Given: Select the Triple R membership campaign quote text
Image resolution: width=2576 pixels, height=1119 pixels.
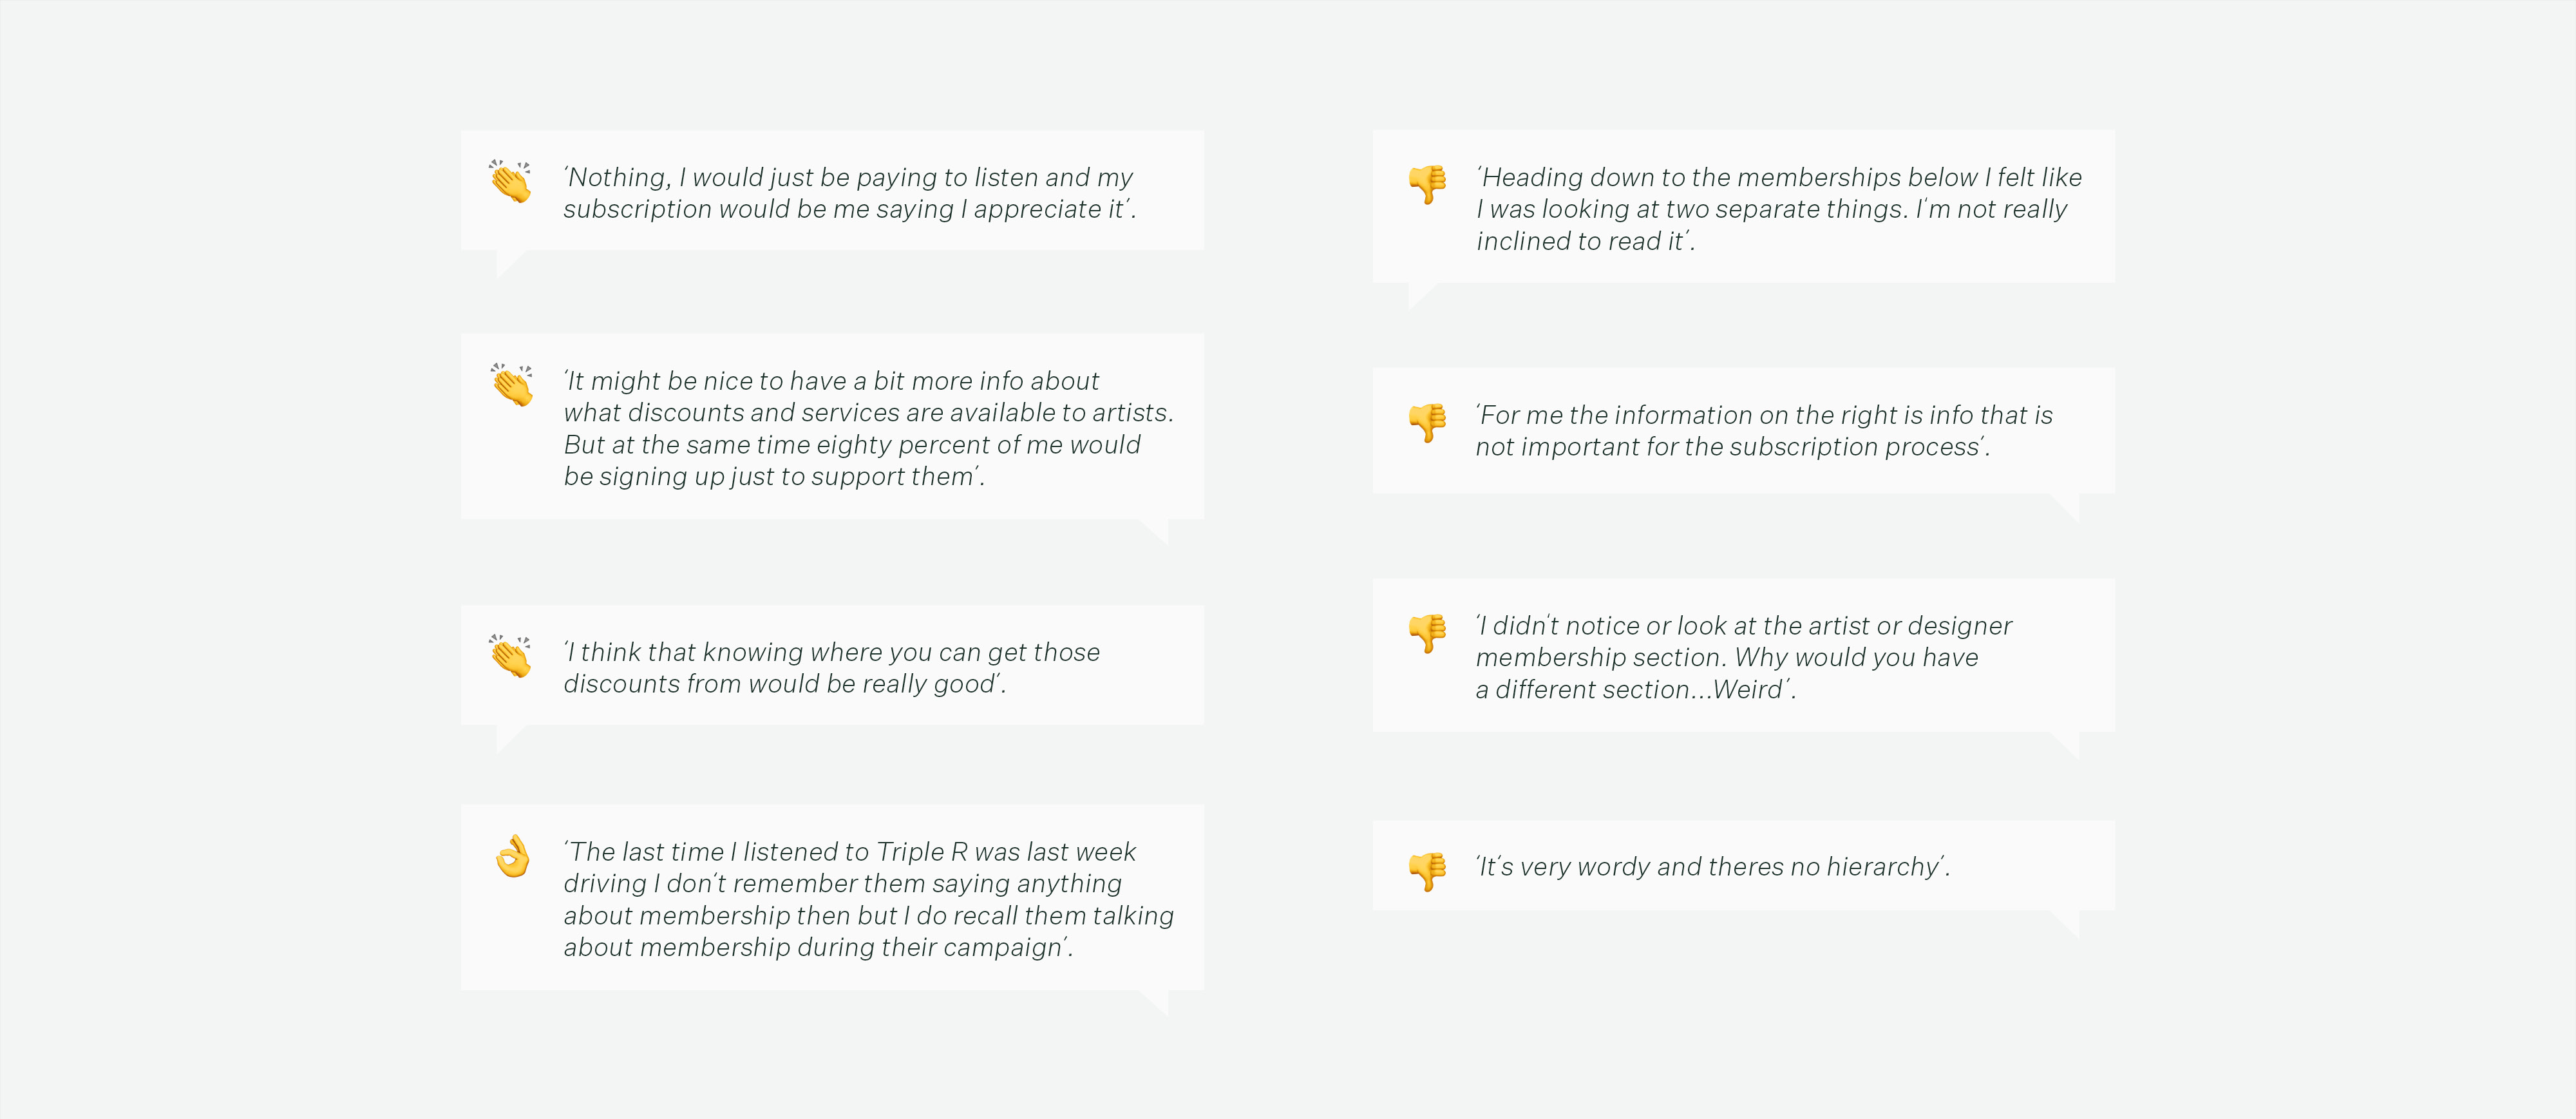Looking at the screenshot, I should [868, 899].
